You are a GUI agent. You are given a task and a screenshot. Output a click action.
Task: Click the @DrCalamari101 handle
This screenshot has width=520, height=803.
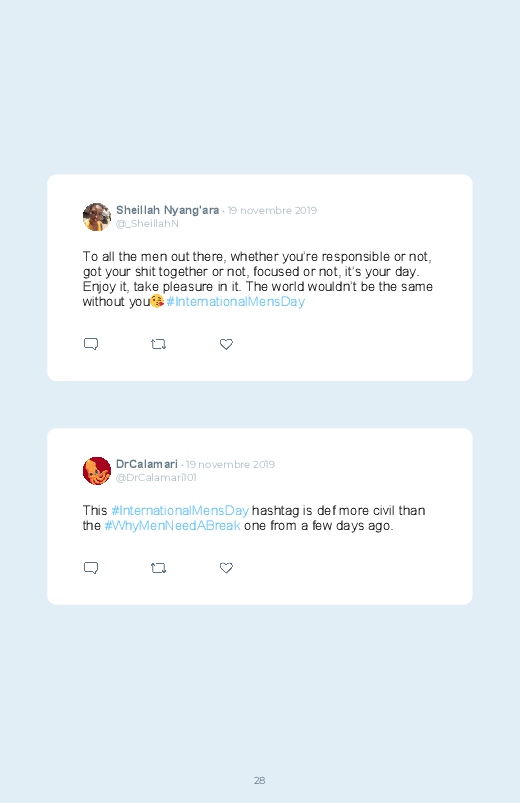(x=156, y=477)
